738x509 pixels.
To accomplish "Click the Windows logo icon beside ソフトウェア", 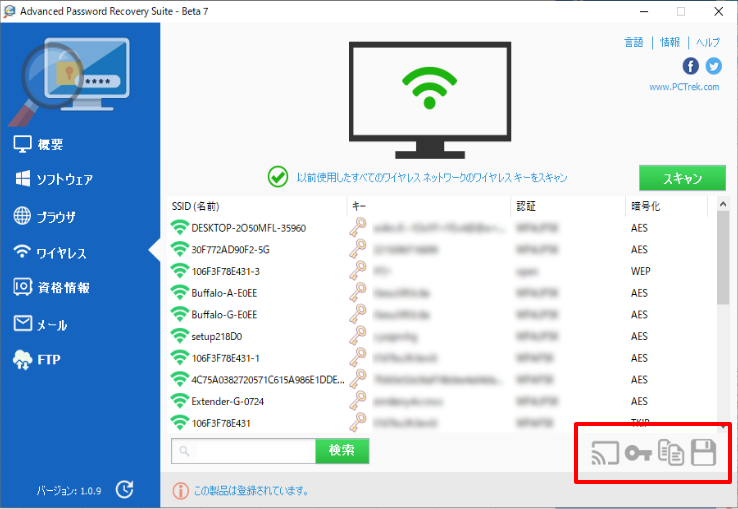I will [x=22, y=178].
